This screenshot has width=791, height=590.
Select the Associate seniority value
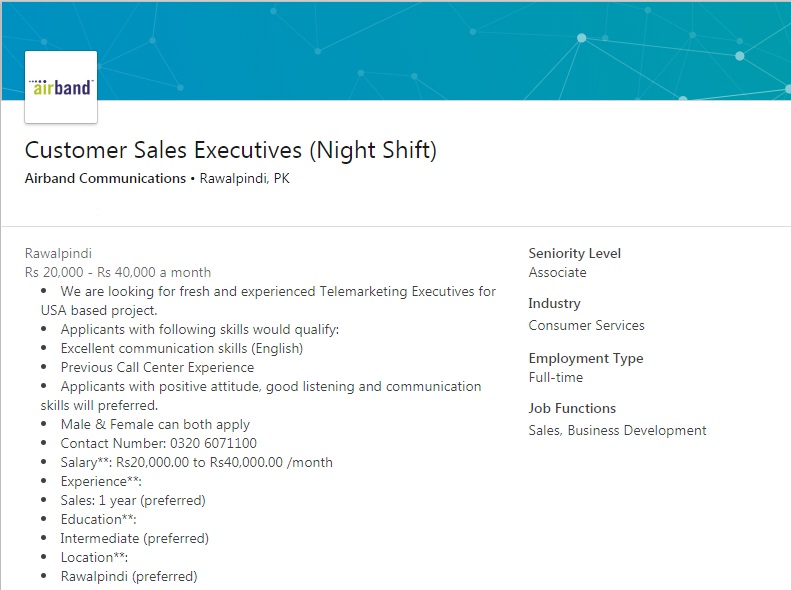[557, 273]
